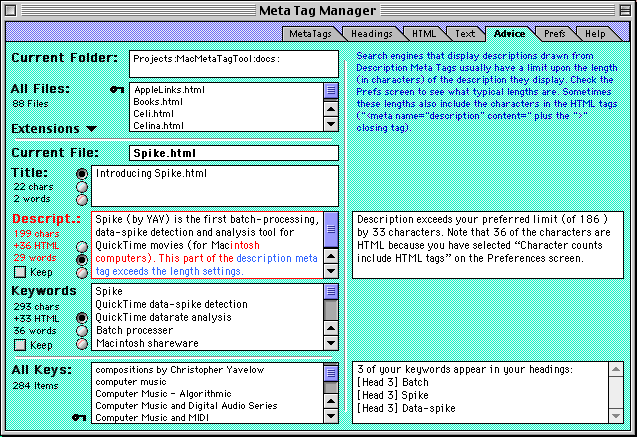Click the Keywords list scroll down arrow
Screen dimensions: 637x437
(331, 343)
